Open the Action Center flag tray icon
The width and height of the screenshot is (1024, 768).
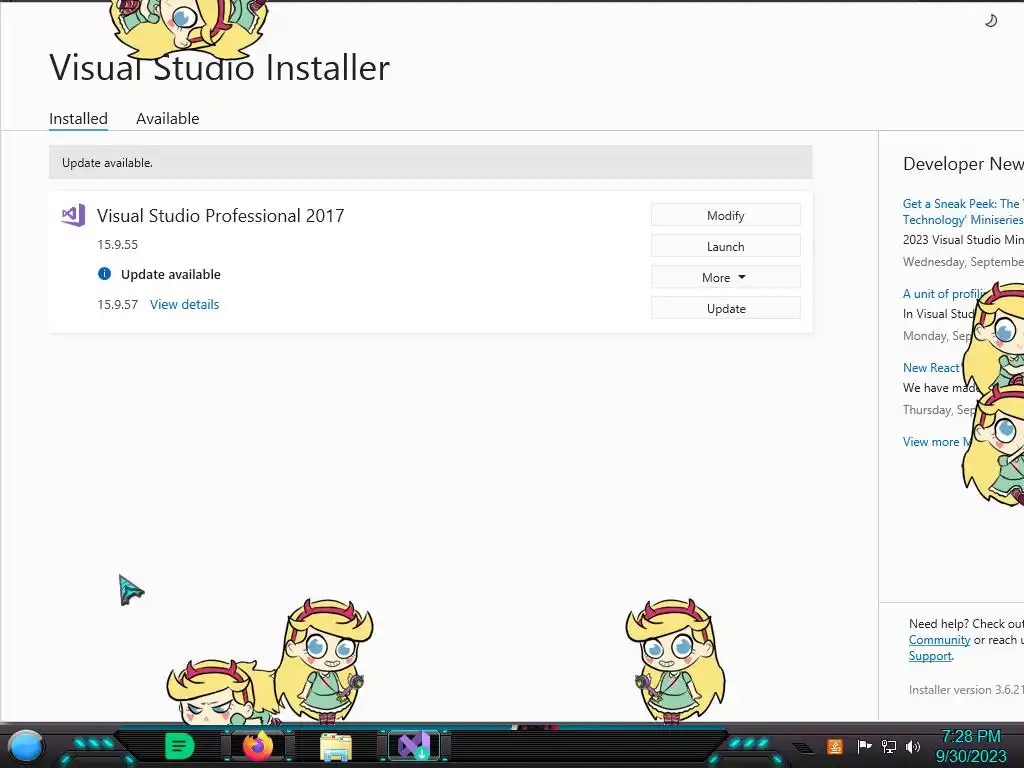click(x=865, y=746)
